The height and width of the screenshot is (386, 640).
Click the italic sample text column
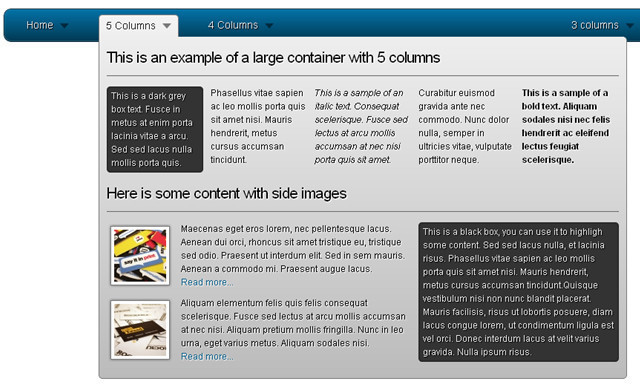coord(361,126)
